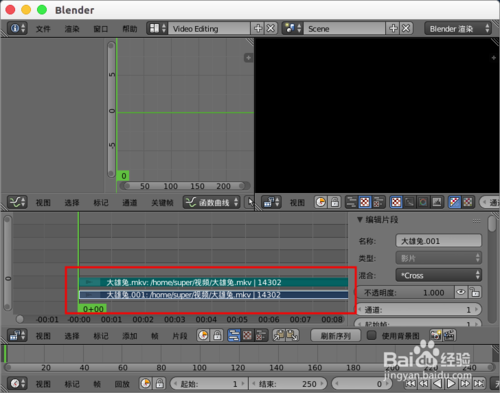Click 不透明度 opacity slider
This screenshot has width=500, height=393.
(405, 292)
